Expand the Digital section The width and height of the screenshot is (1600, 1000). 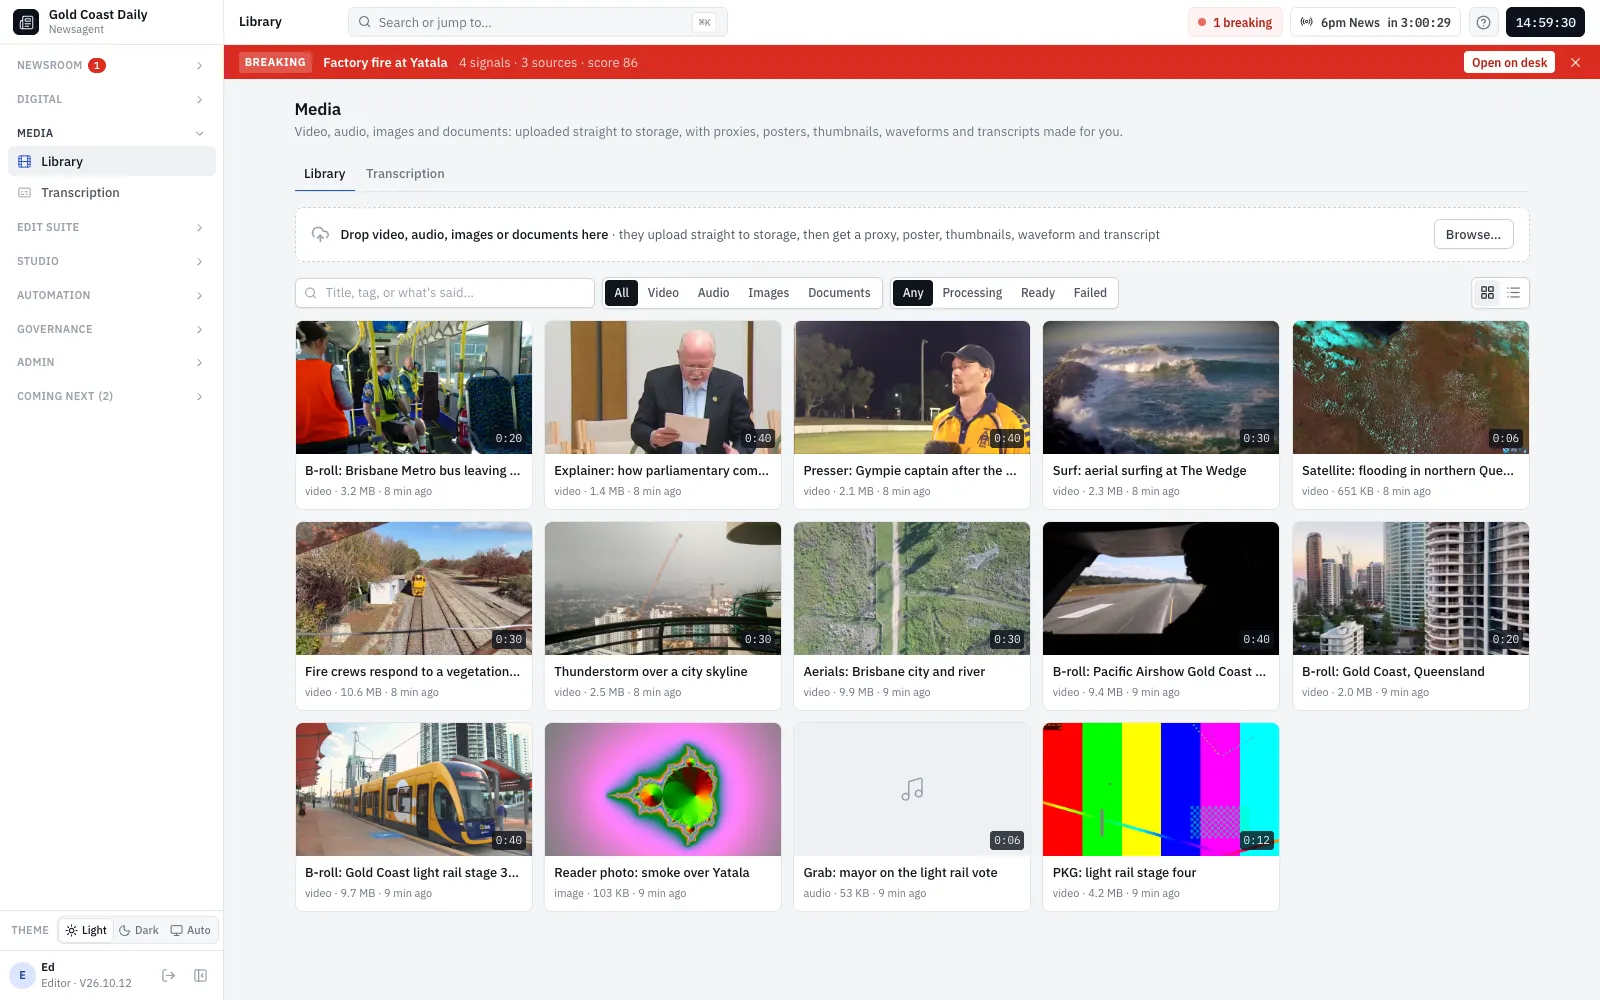pos(111,99)
